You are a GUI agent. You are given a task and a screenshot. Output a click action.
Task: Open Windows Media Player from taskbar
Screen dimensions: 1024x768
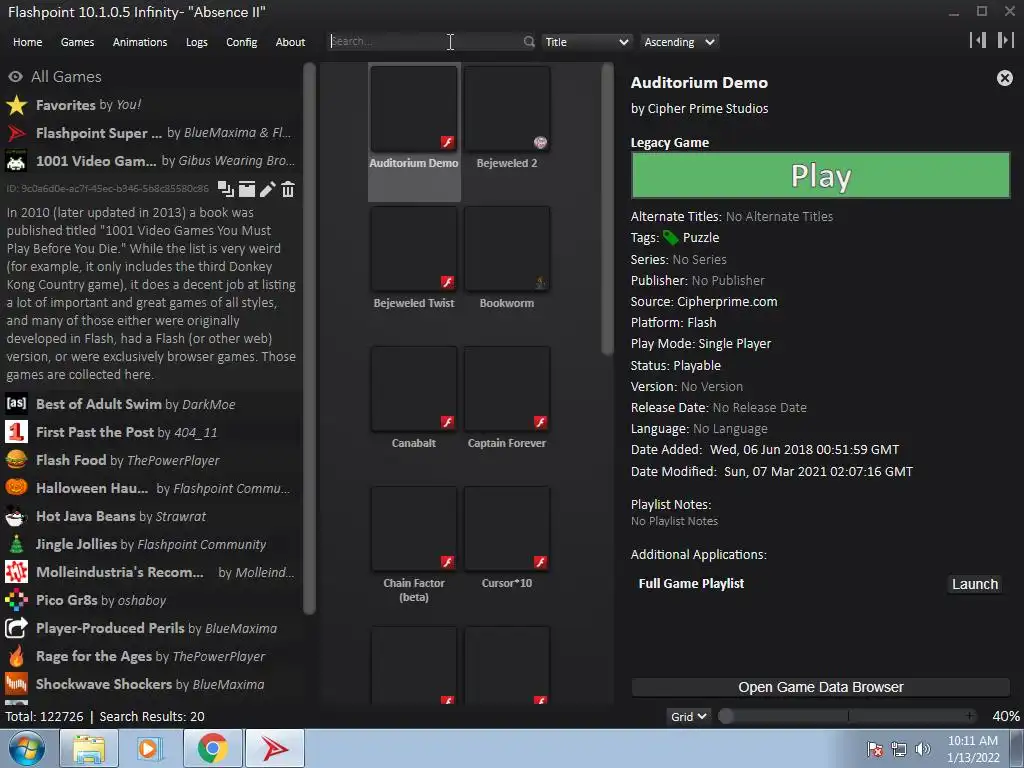pos(151,748)
